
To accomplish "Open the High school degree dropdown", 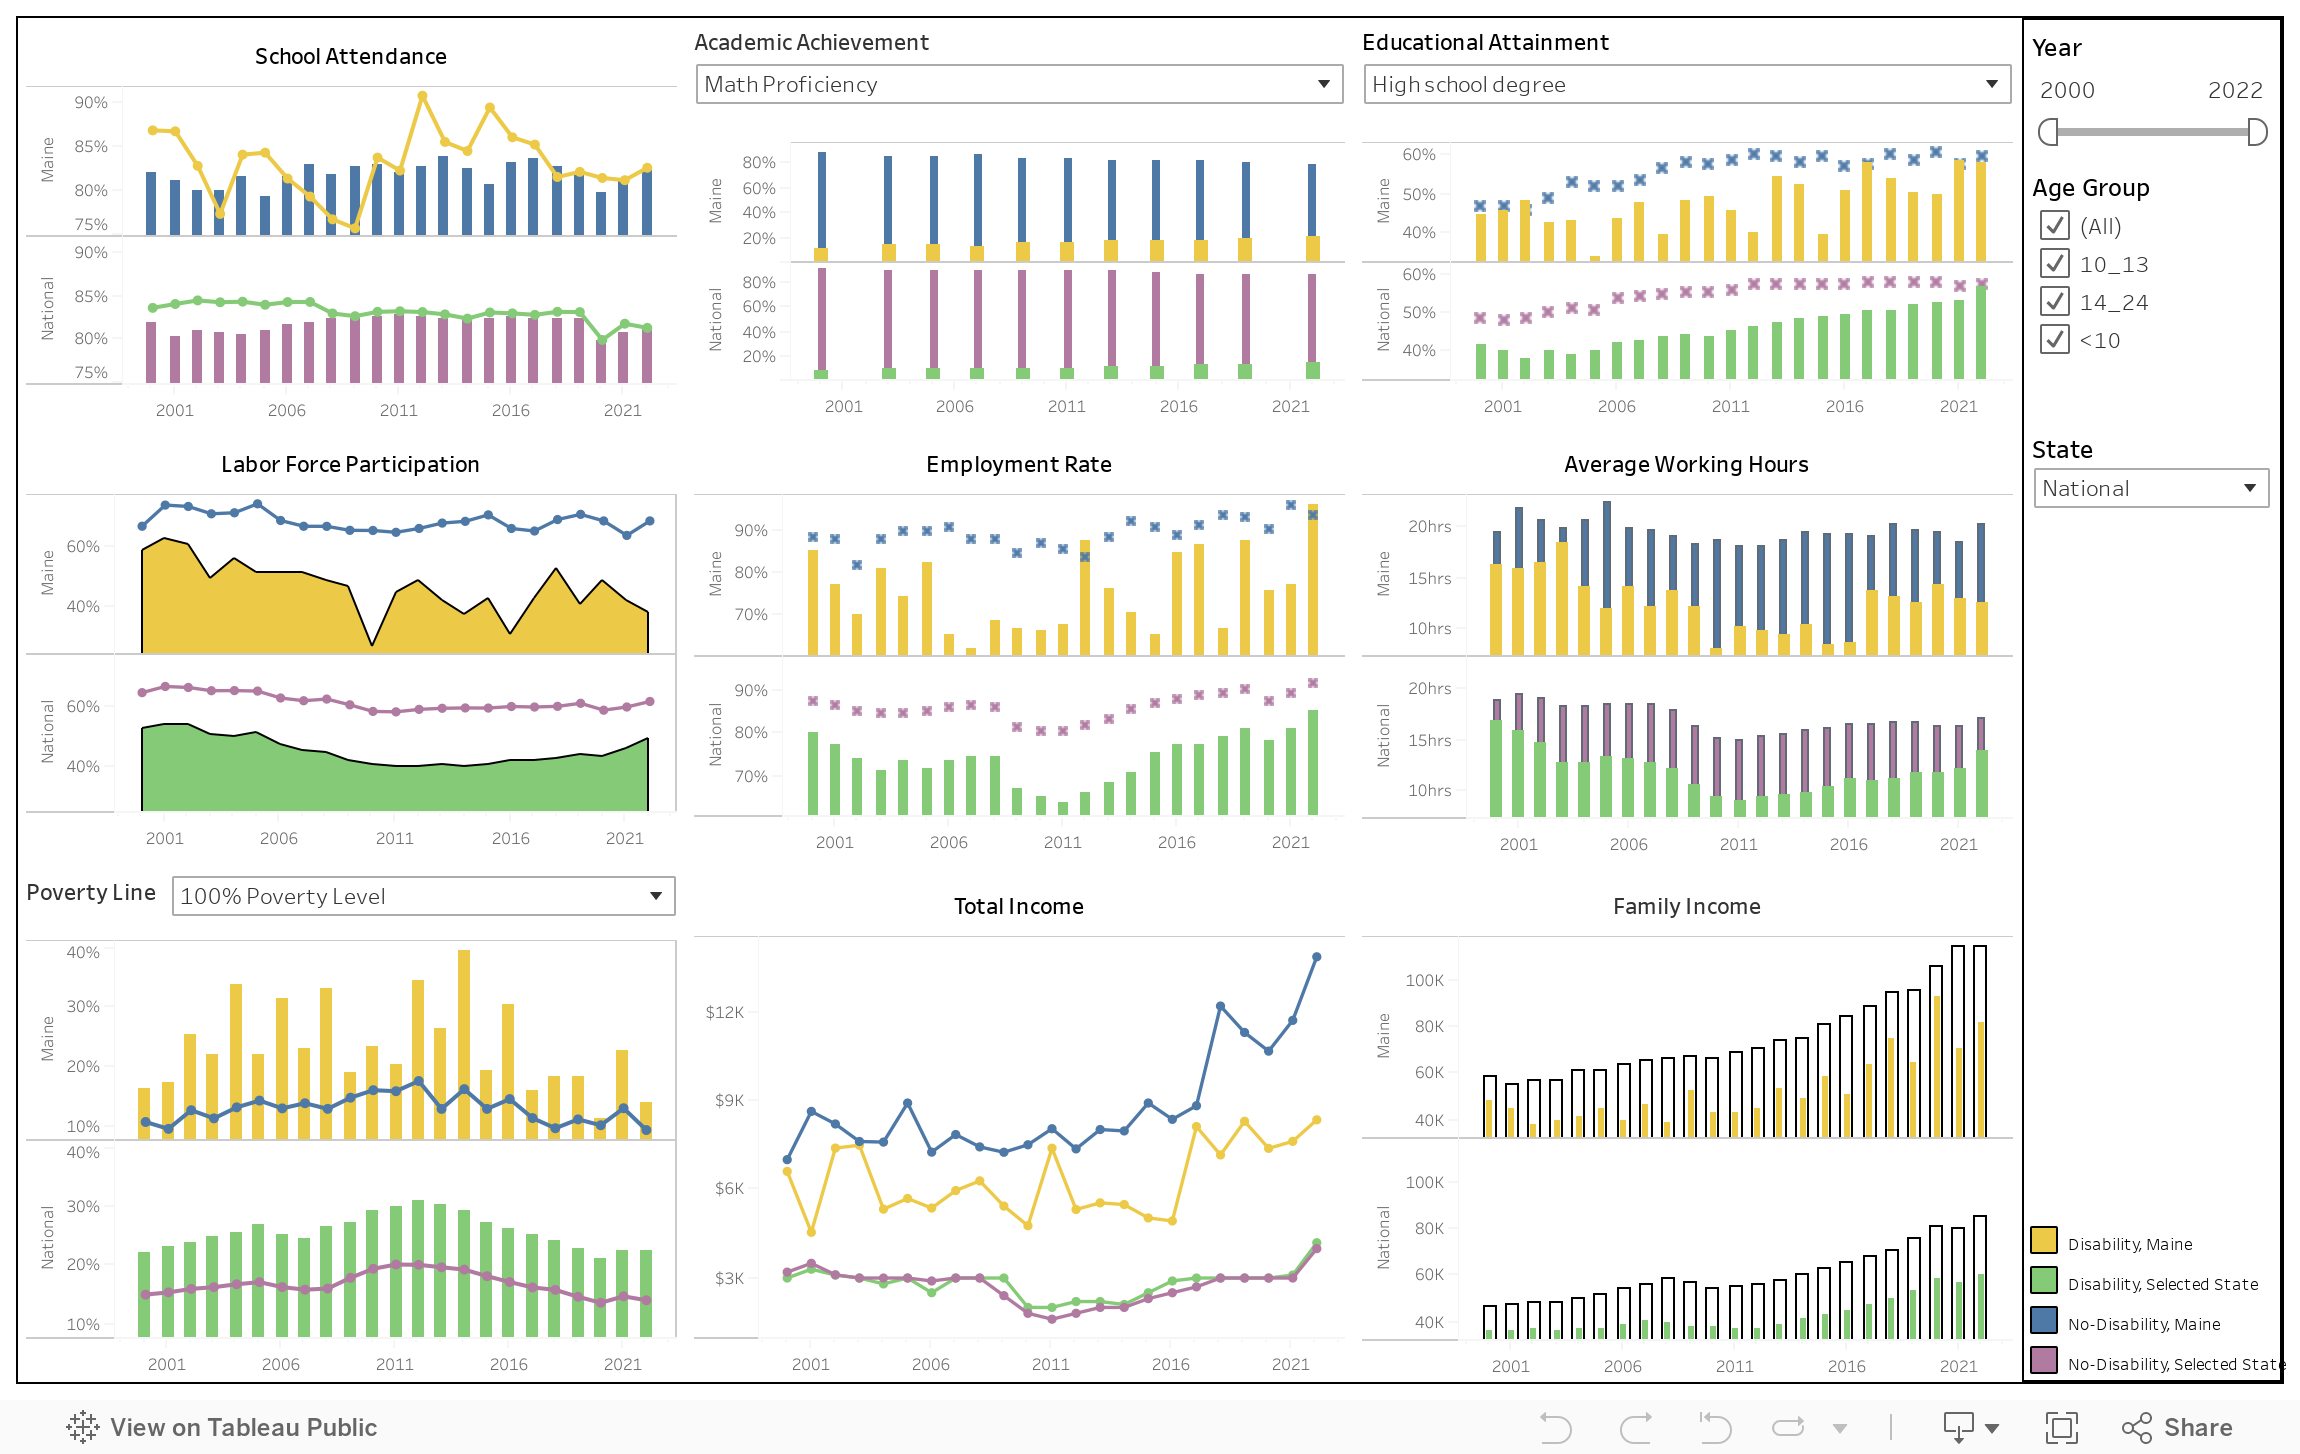I will tap(1687, 84).
